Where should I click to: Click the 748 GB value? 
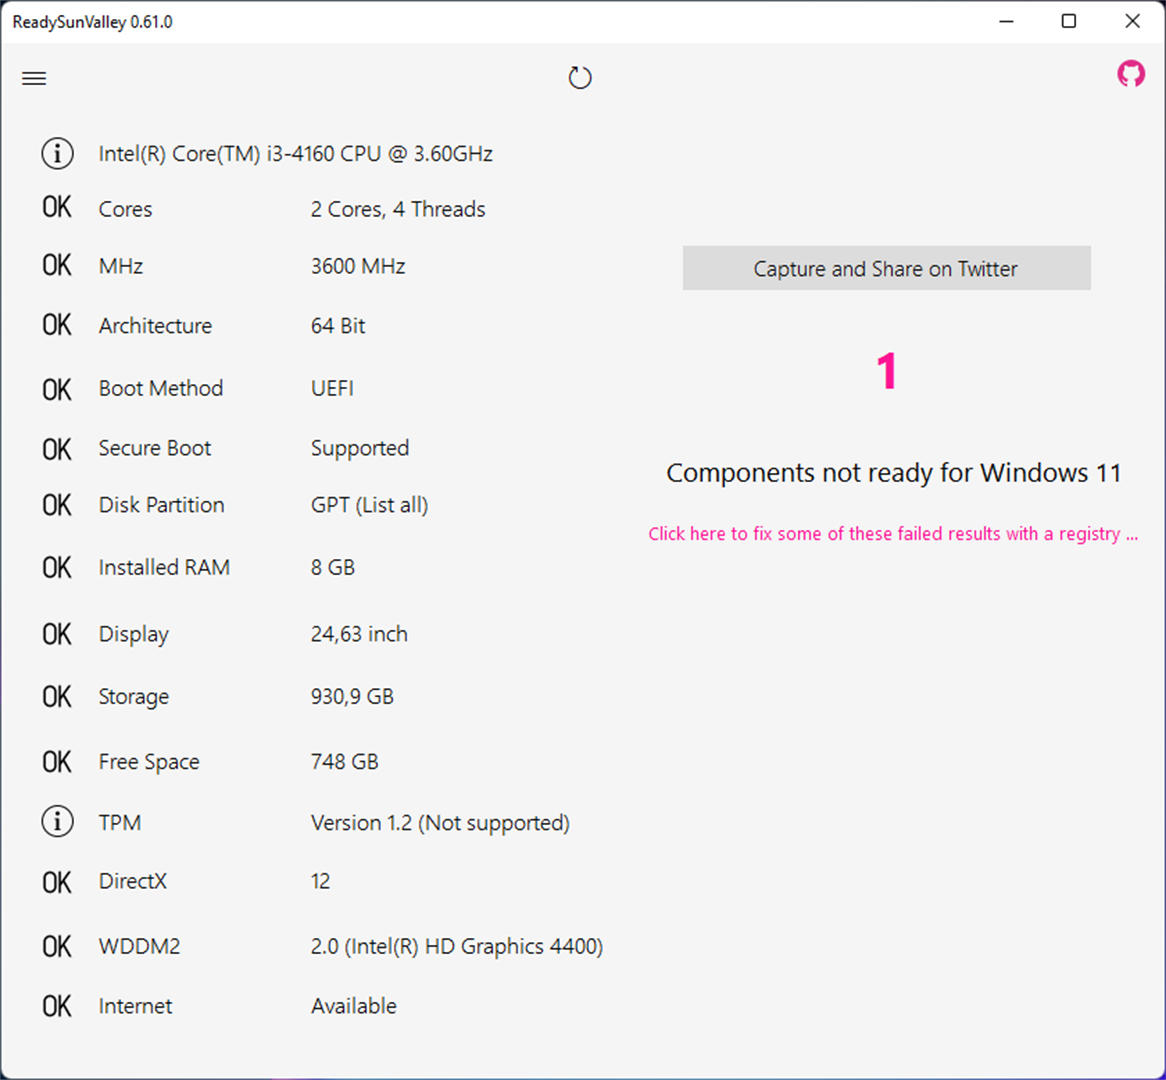tap(344, 762)
